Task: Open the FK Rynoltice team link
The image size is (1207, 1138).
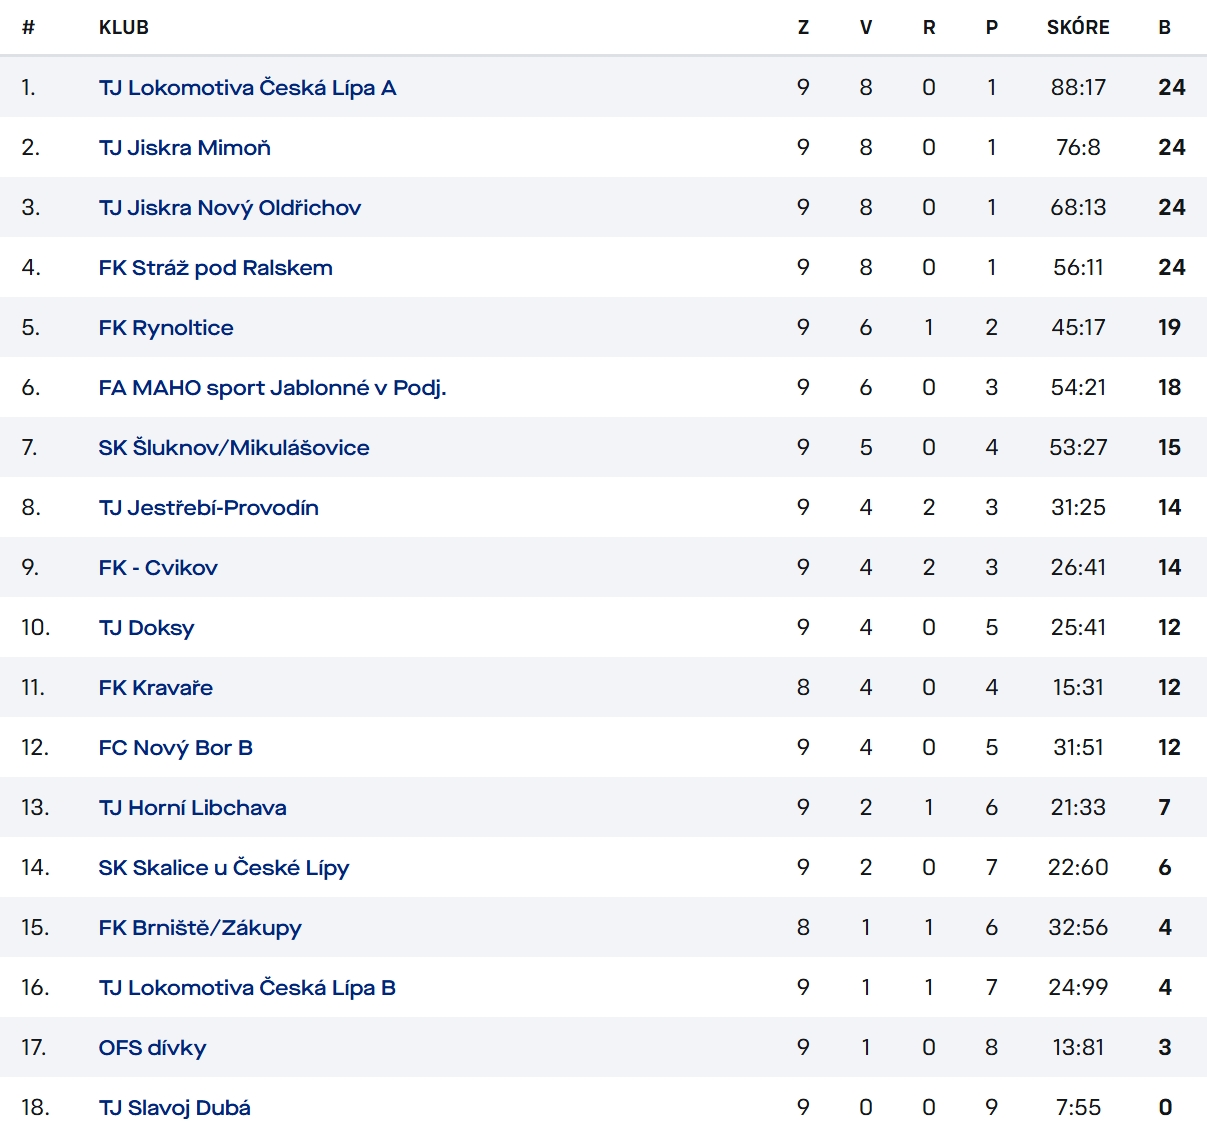Action: point(166,328)
